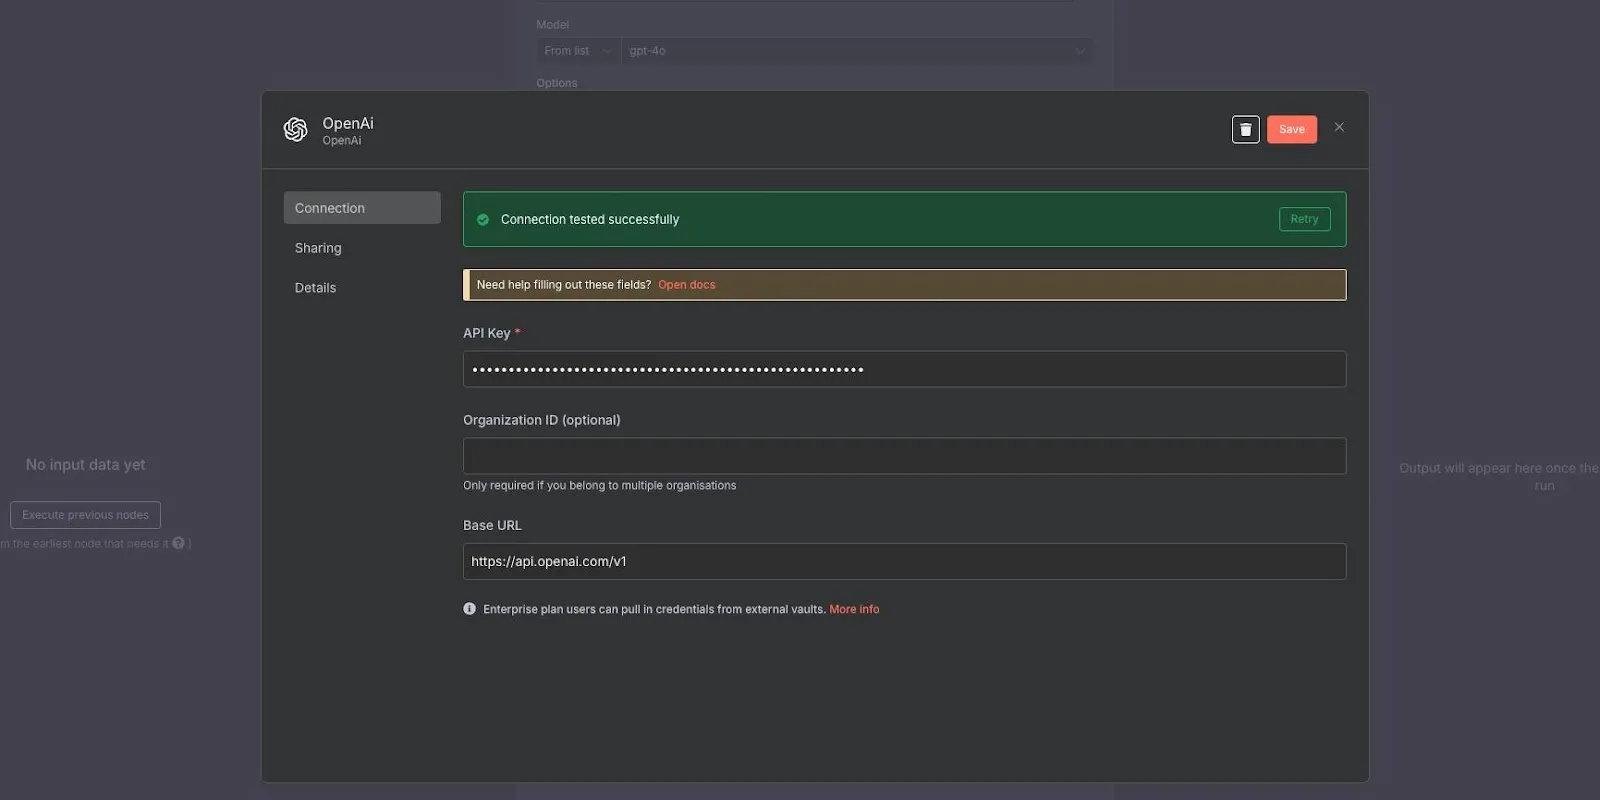The image size is (1600, 800).
Task: Select the Connection tab
Action: [x=361, y=208]
